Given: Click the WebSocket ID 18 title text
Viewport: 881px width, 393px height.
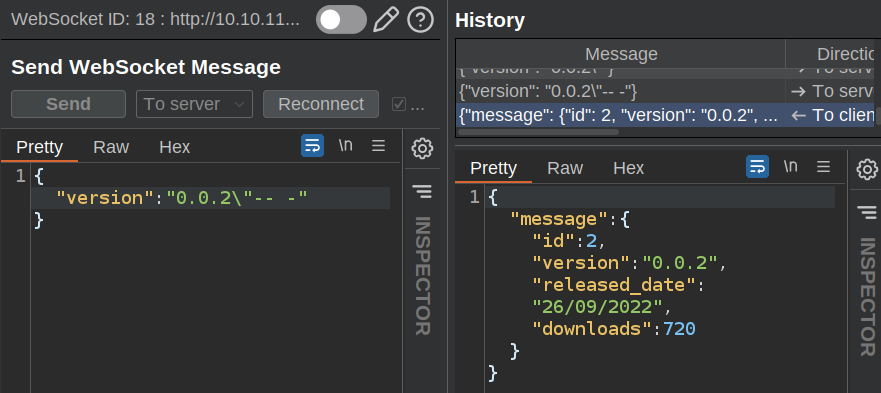Looking at the screenshot, I should (x=156, y=20).
